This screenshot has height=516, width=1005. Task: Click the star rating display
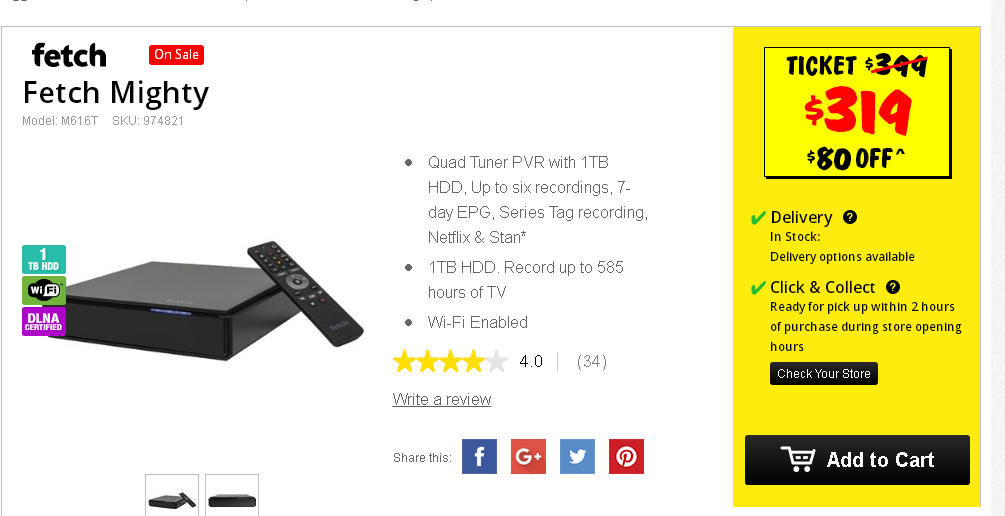(x=450, y=362)
